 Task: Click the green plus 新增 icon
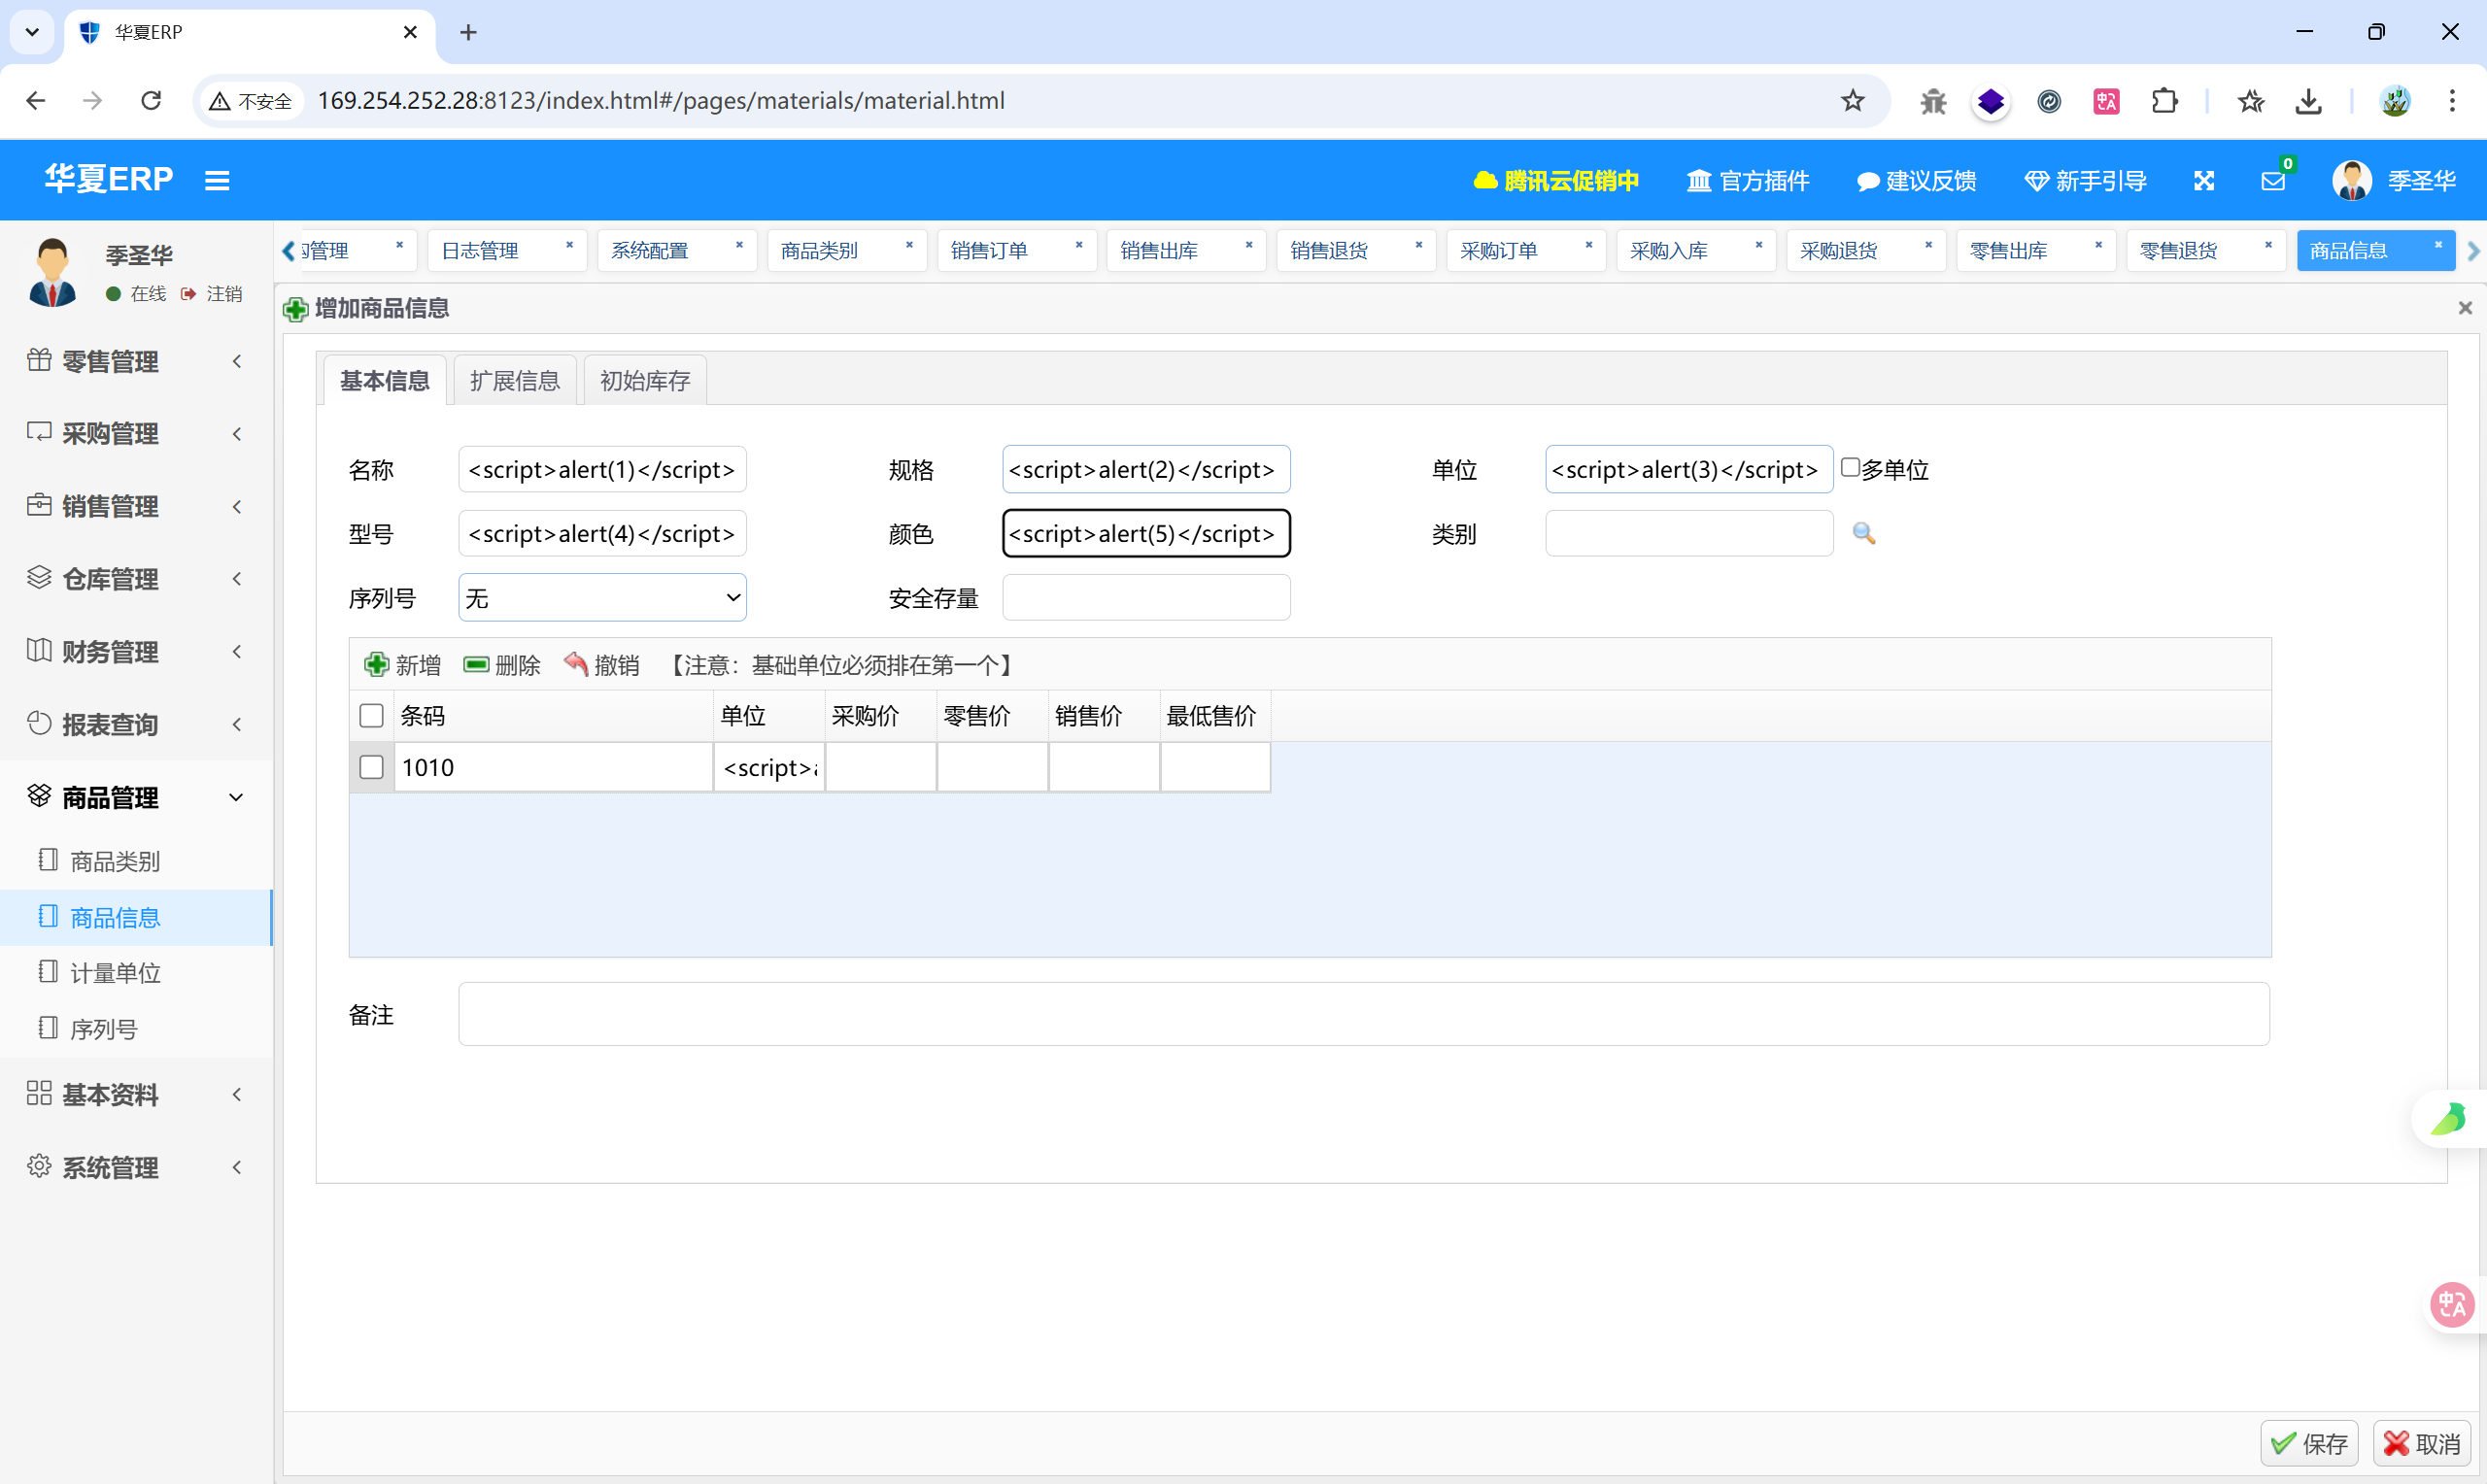[377, 664]
